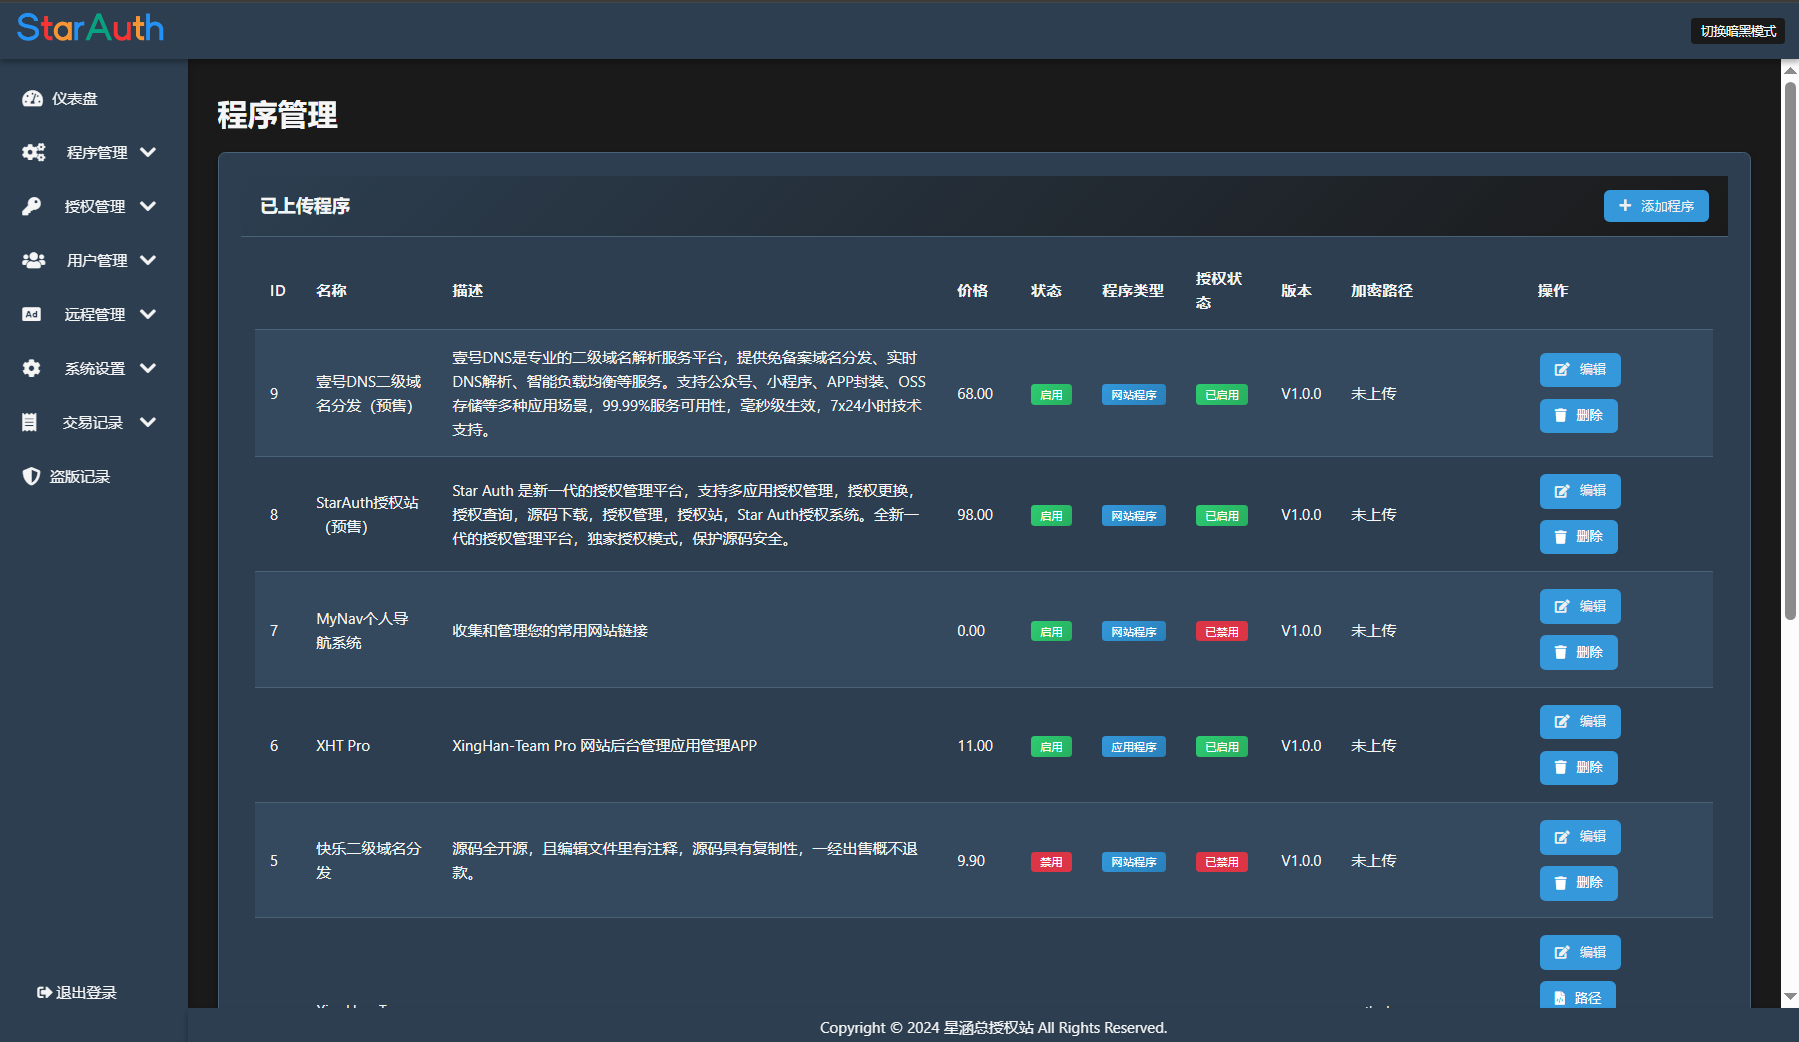This screenshot has width=1799, height=1042.
Task: Open the 盗版记录 menu item
Action: pos(80,476)
